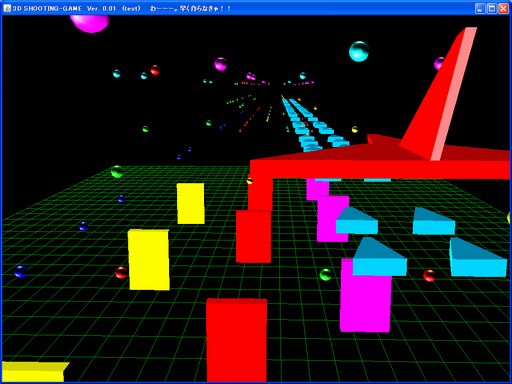Viewport: 512px width, 384px height.
Task: Shoot the large magenta sphere at the top-left edge
Action: point(89,23)
